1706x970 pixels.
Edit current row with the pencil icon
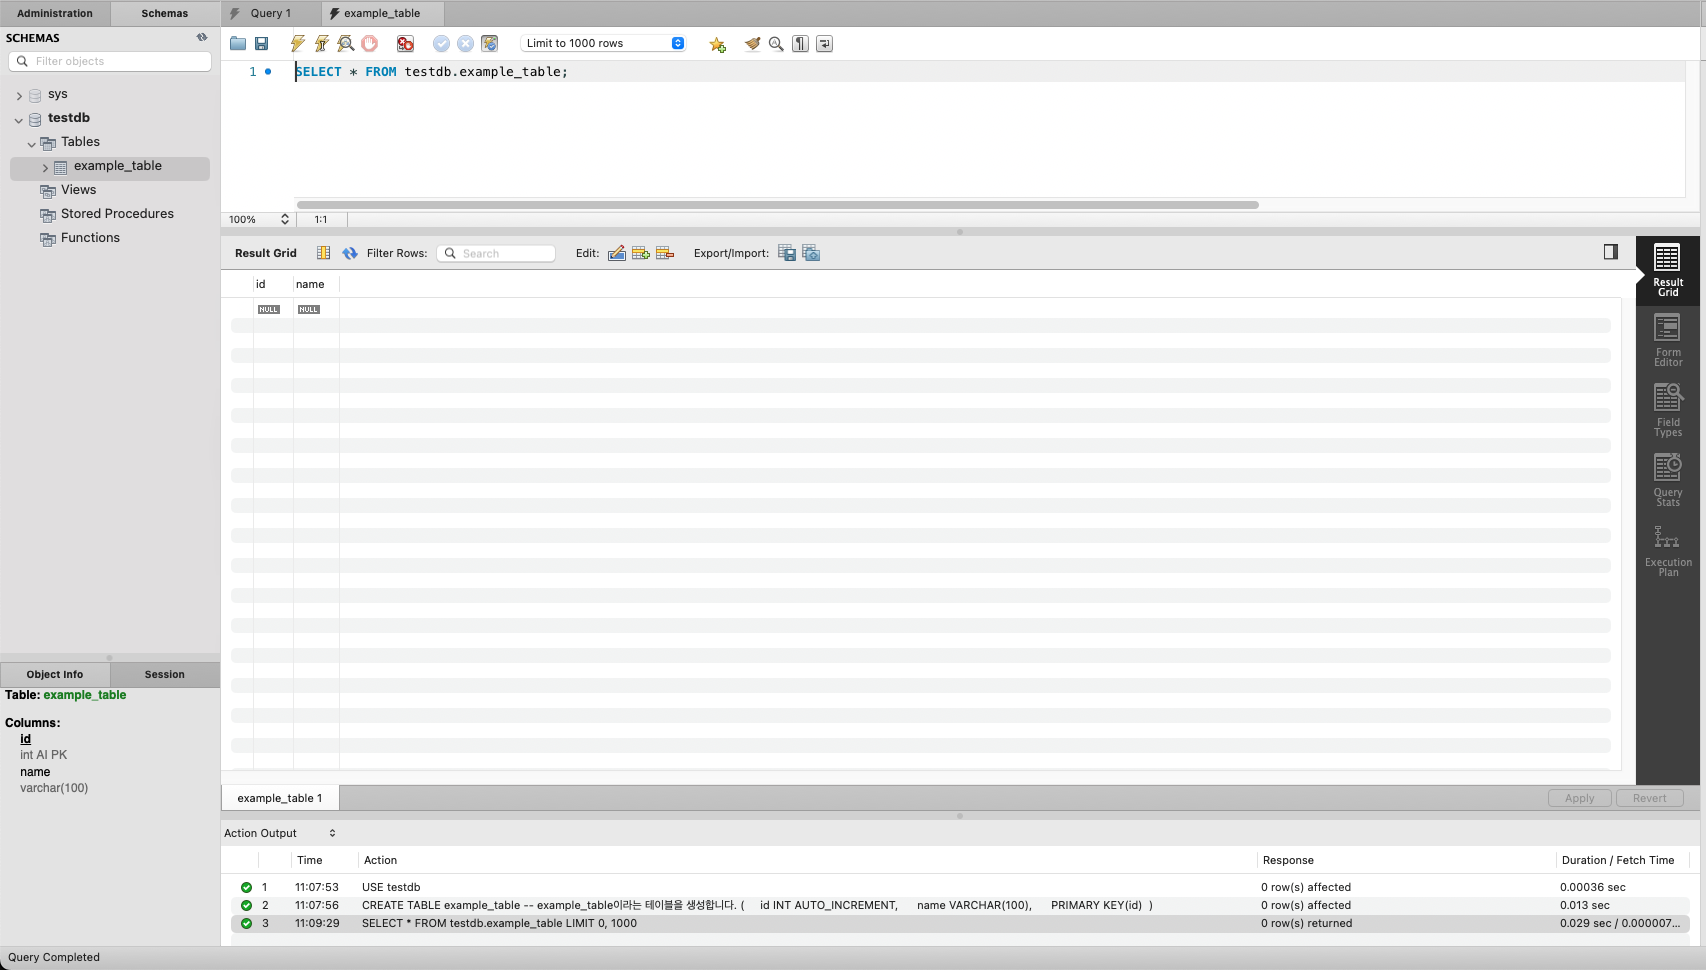click(617, 253)
